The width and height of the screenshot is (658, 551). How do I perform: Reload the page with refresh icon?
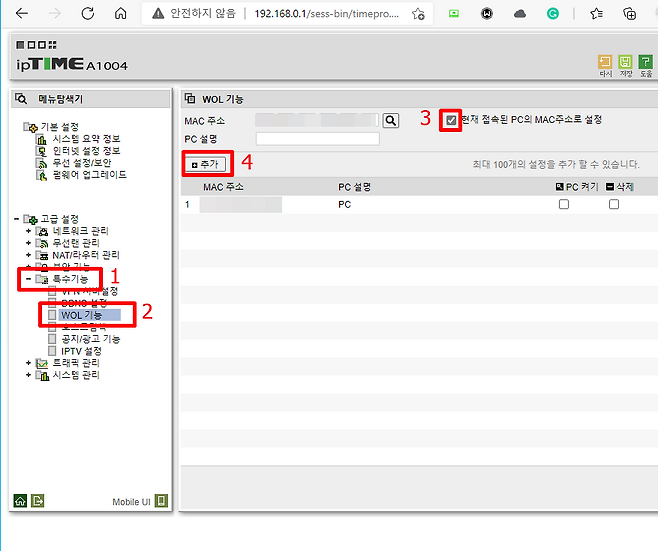click(88, 13)
